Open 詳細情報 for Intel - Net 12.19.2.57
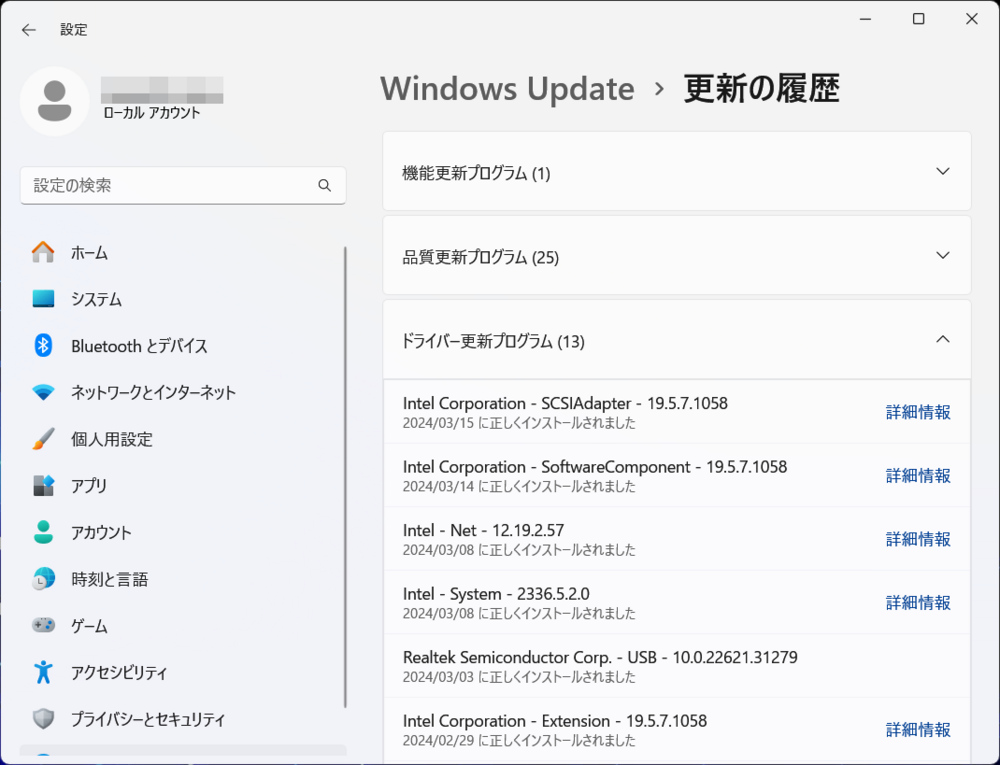This screenshot has height=765, width=1000. pos(917,538)
